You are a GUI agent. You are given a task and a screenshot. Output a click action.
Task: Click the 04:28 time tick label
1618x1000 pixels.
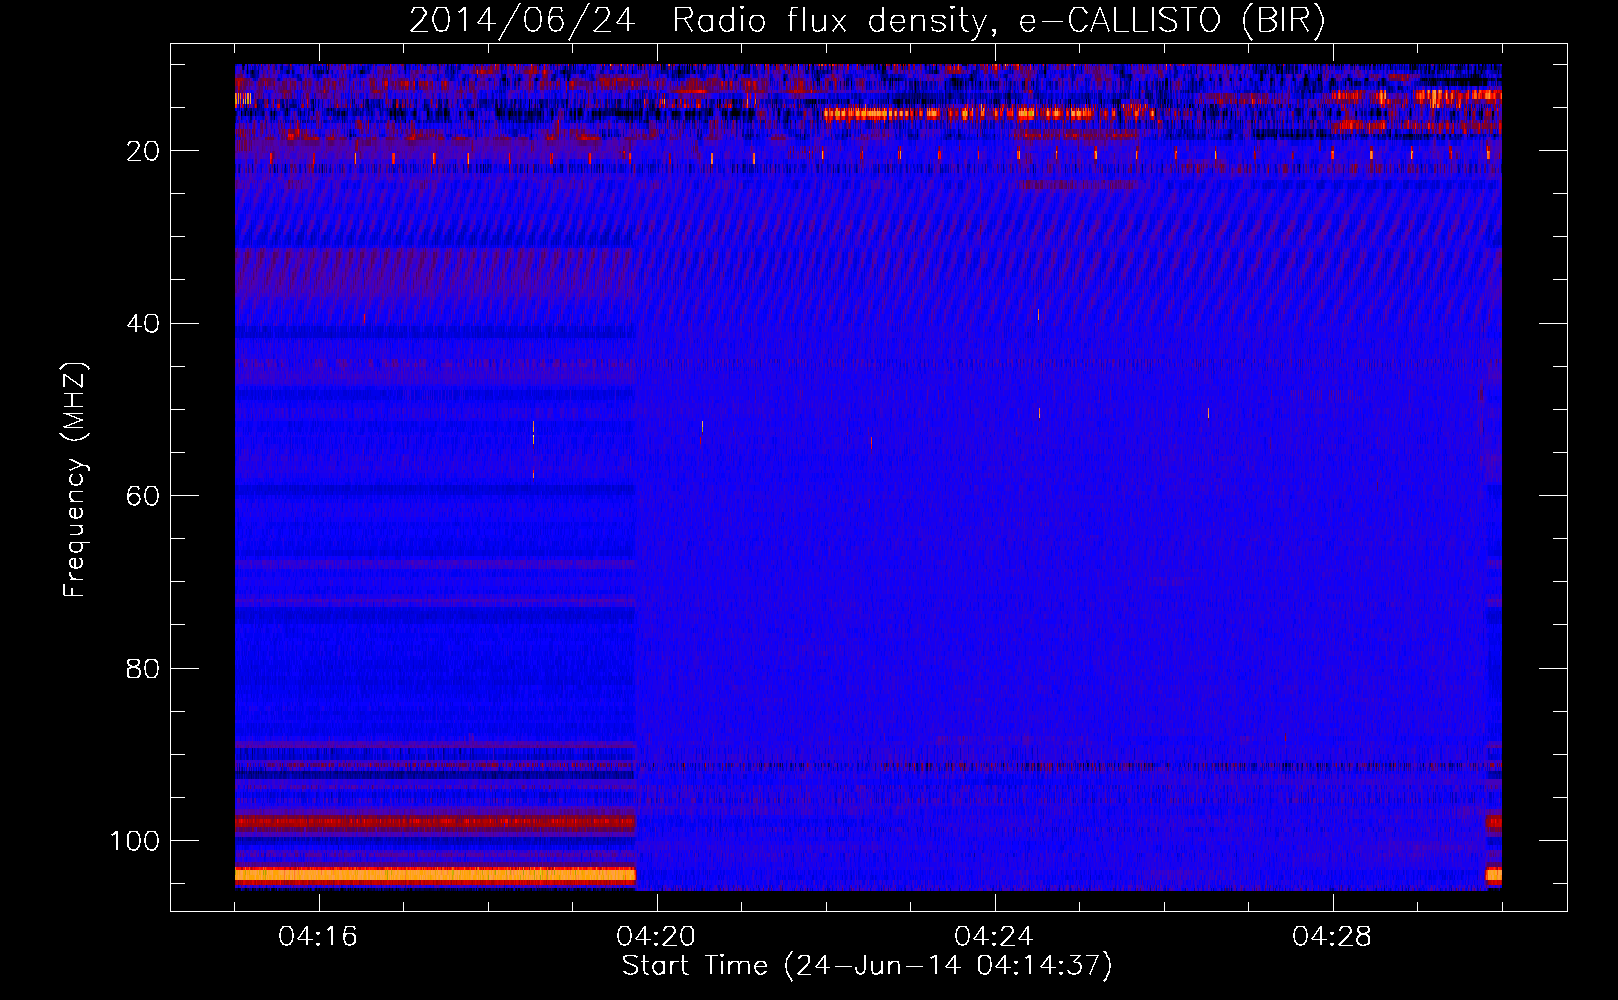point(1332,937)
